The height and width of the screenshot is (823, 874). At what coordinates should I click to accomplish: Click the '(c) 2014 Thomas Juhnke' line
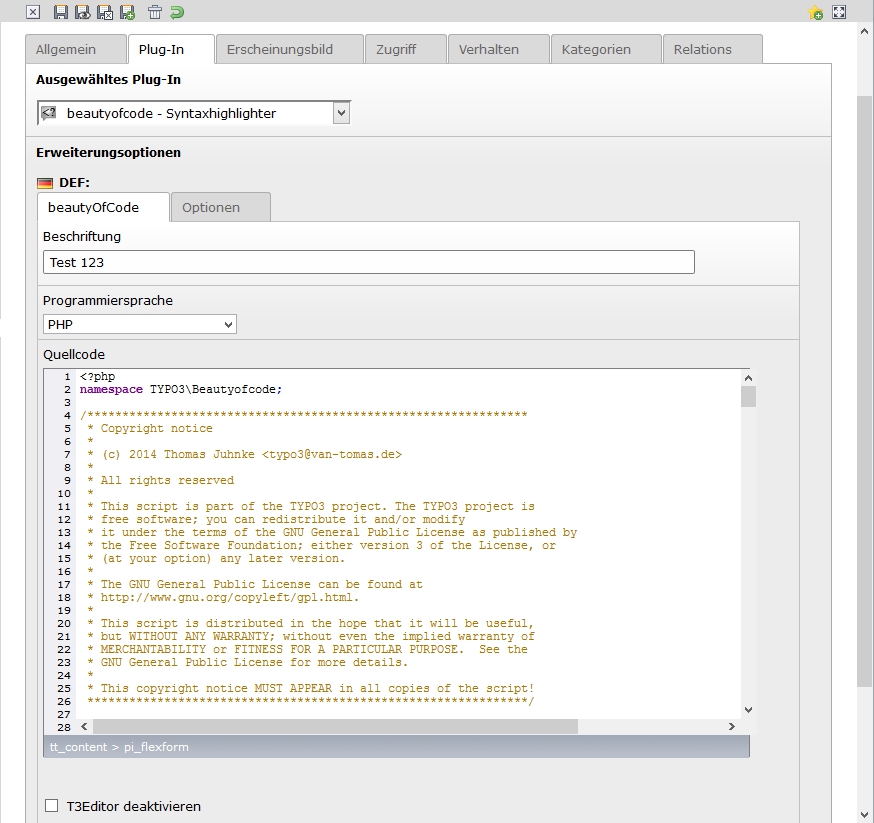click(245, 455)
